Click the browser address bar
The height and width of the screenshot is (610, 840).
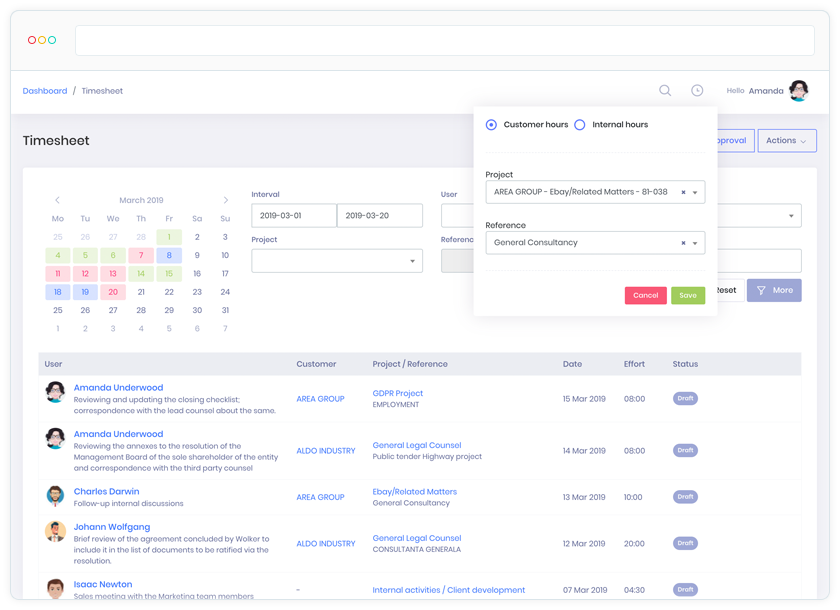point(445,40)
